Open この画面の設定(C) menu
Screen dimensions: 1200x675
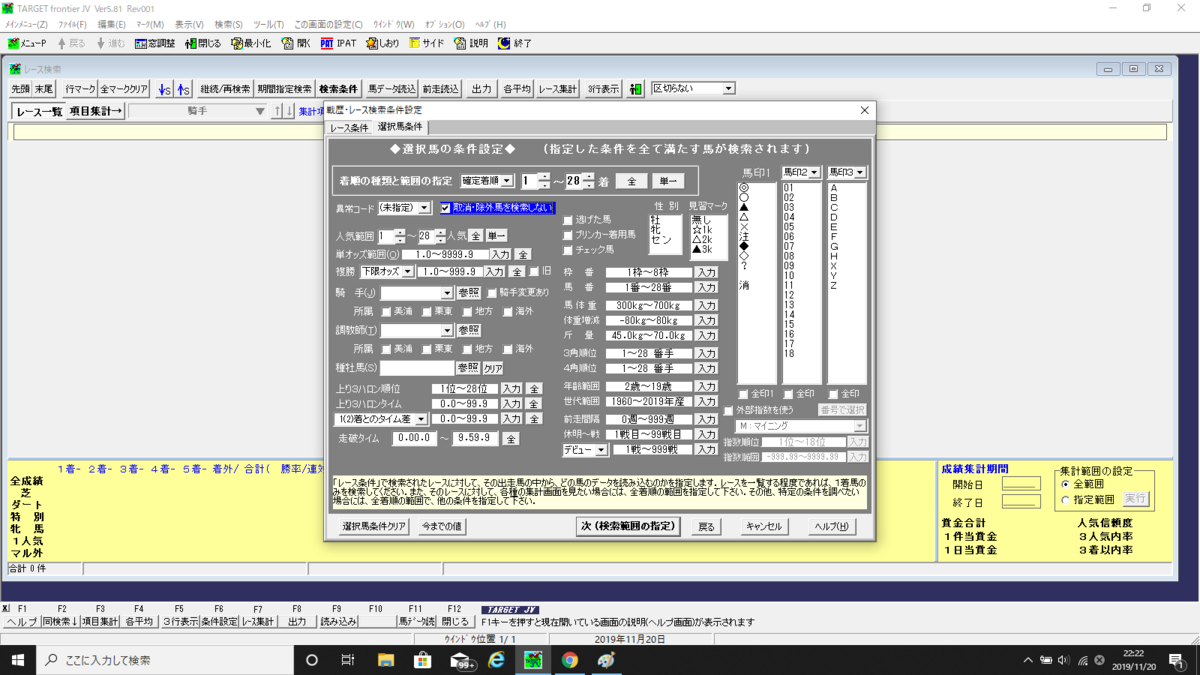(329, 24)
